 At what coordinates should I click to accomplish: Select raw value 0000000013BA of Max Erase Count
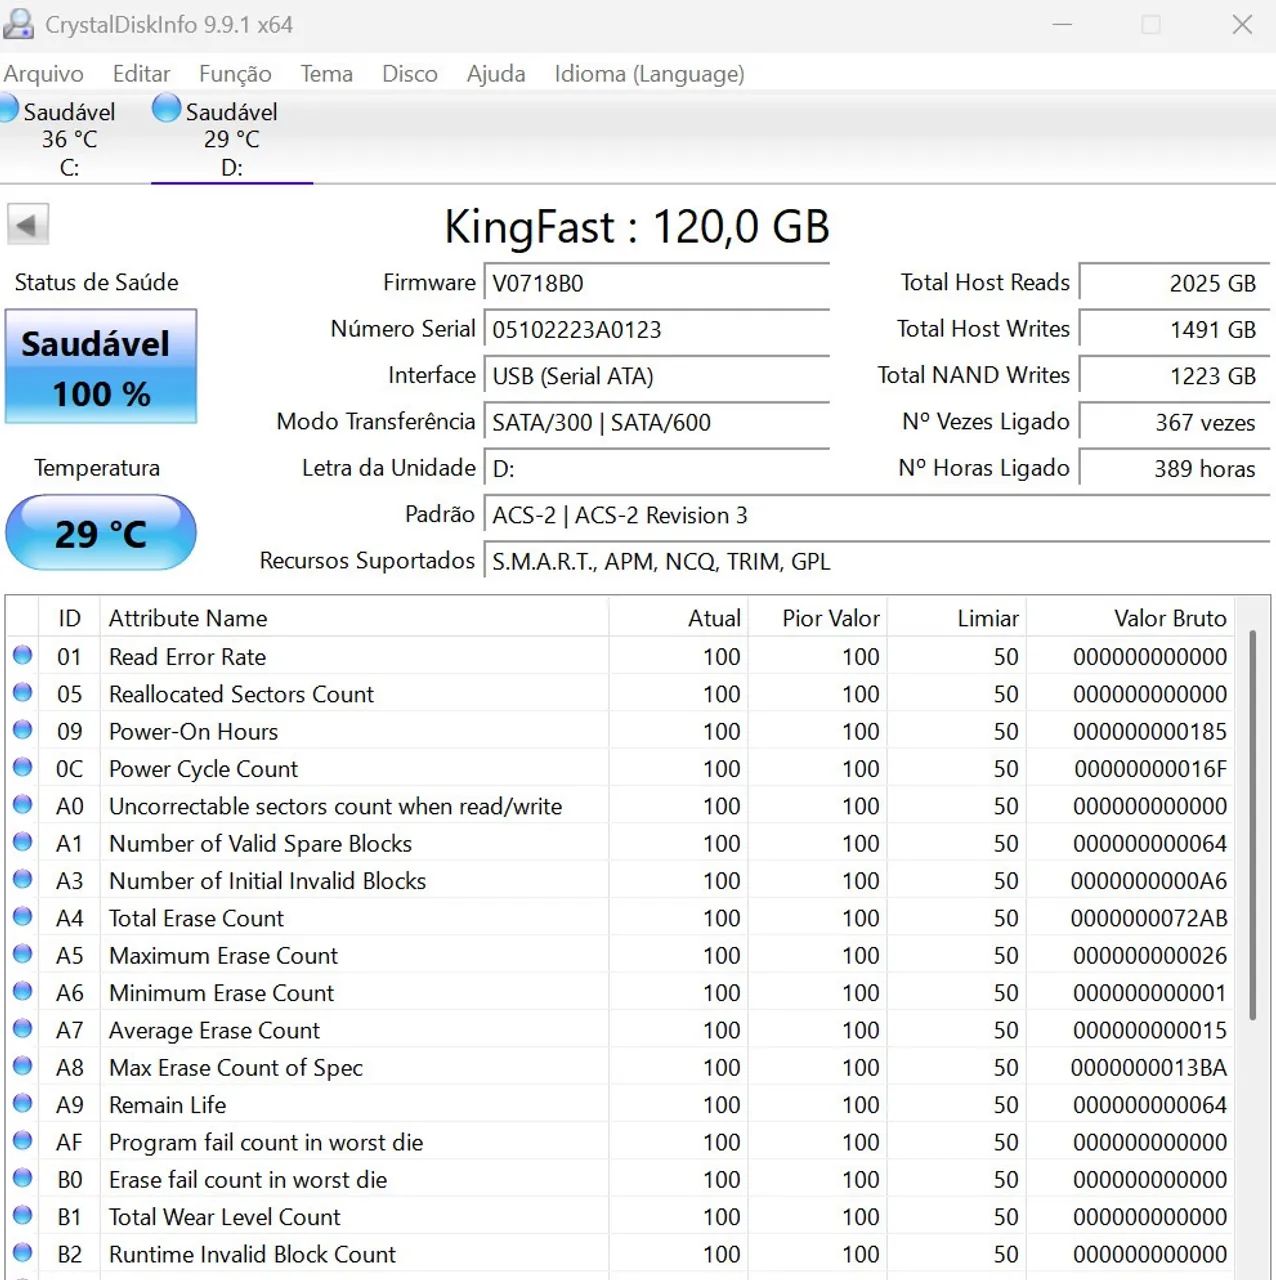click(1149, 1067)
